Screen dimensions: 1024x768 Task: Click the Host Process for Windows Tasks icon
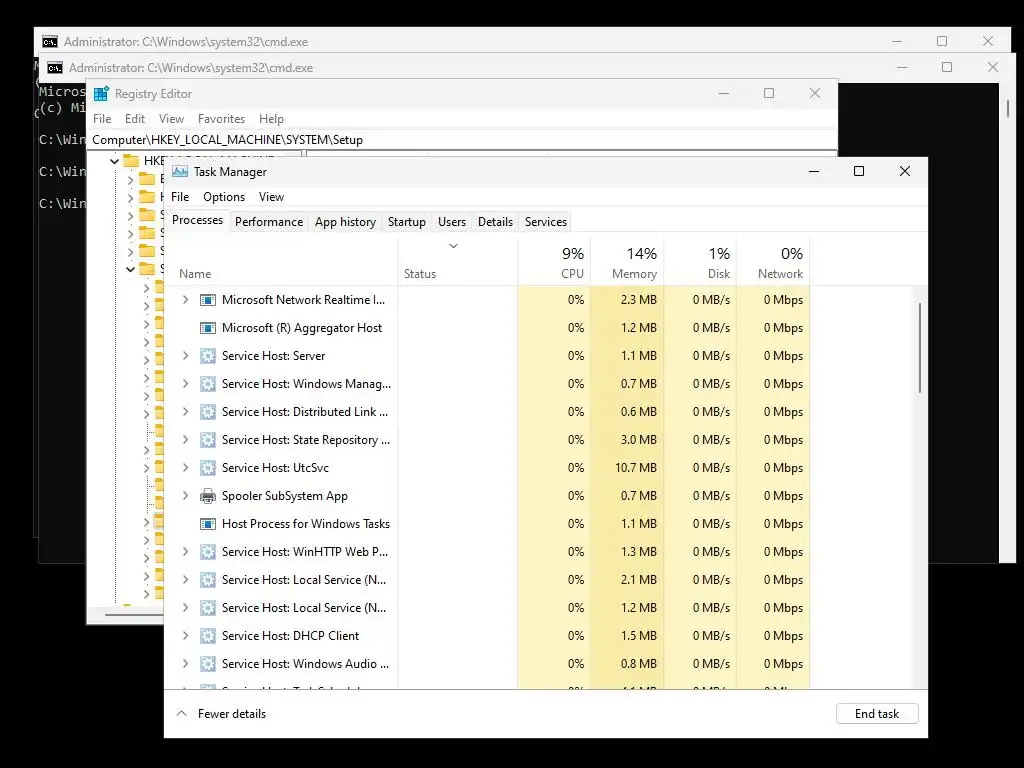tap(208, 524)
